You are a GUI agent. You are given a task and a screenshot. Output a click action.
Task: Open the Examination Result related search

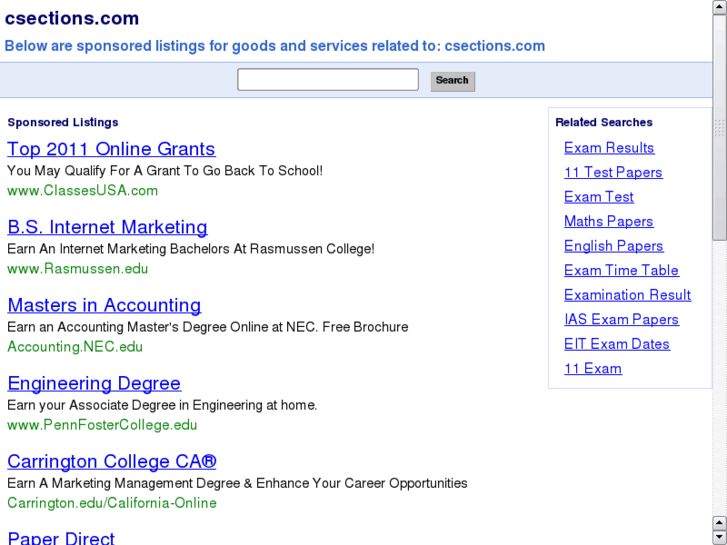coord(627,295)
